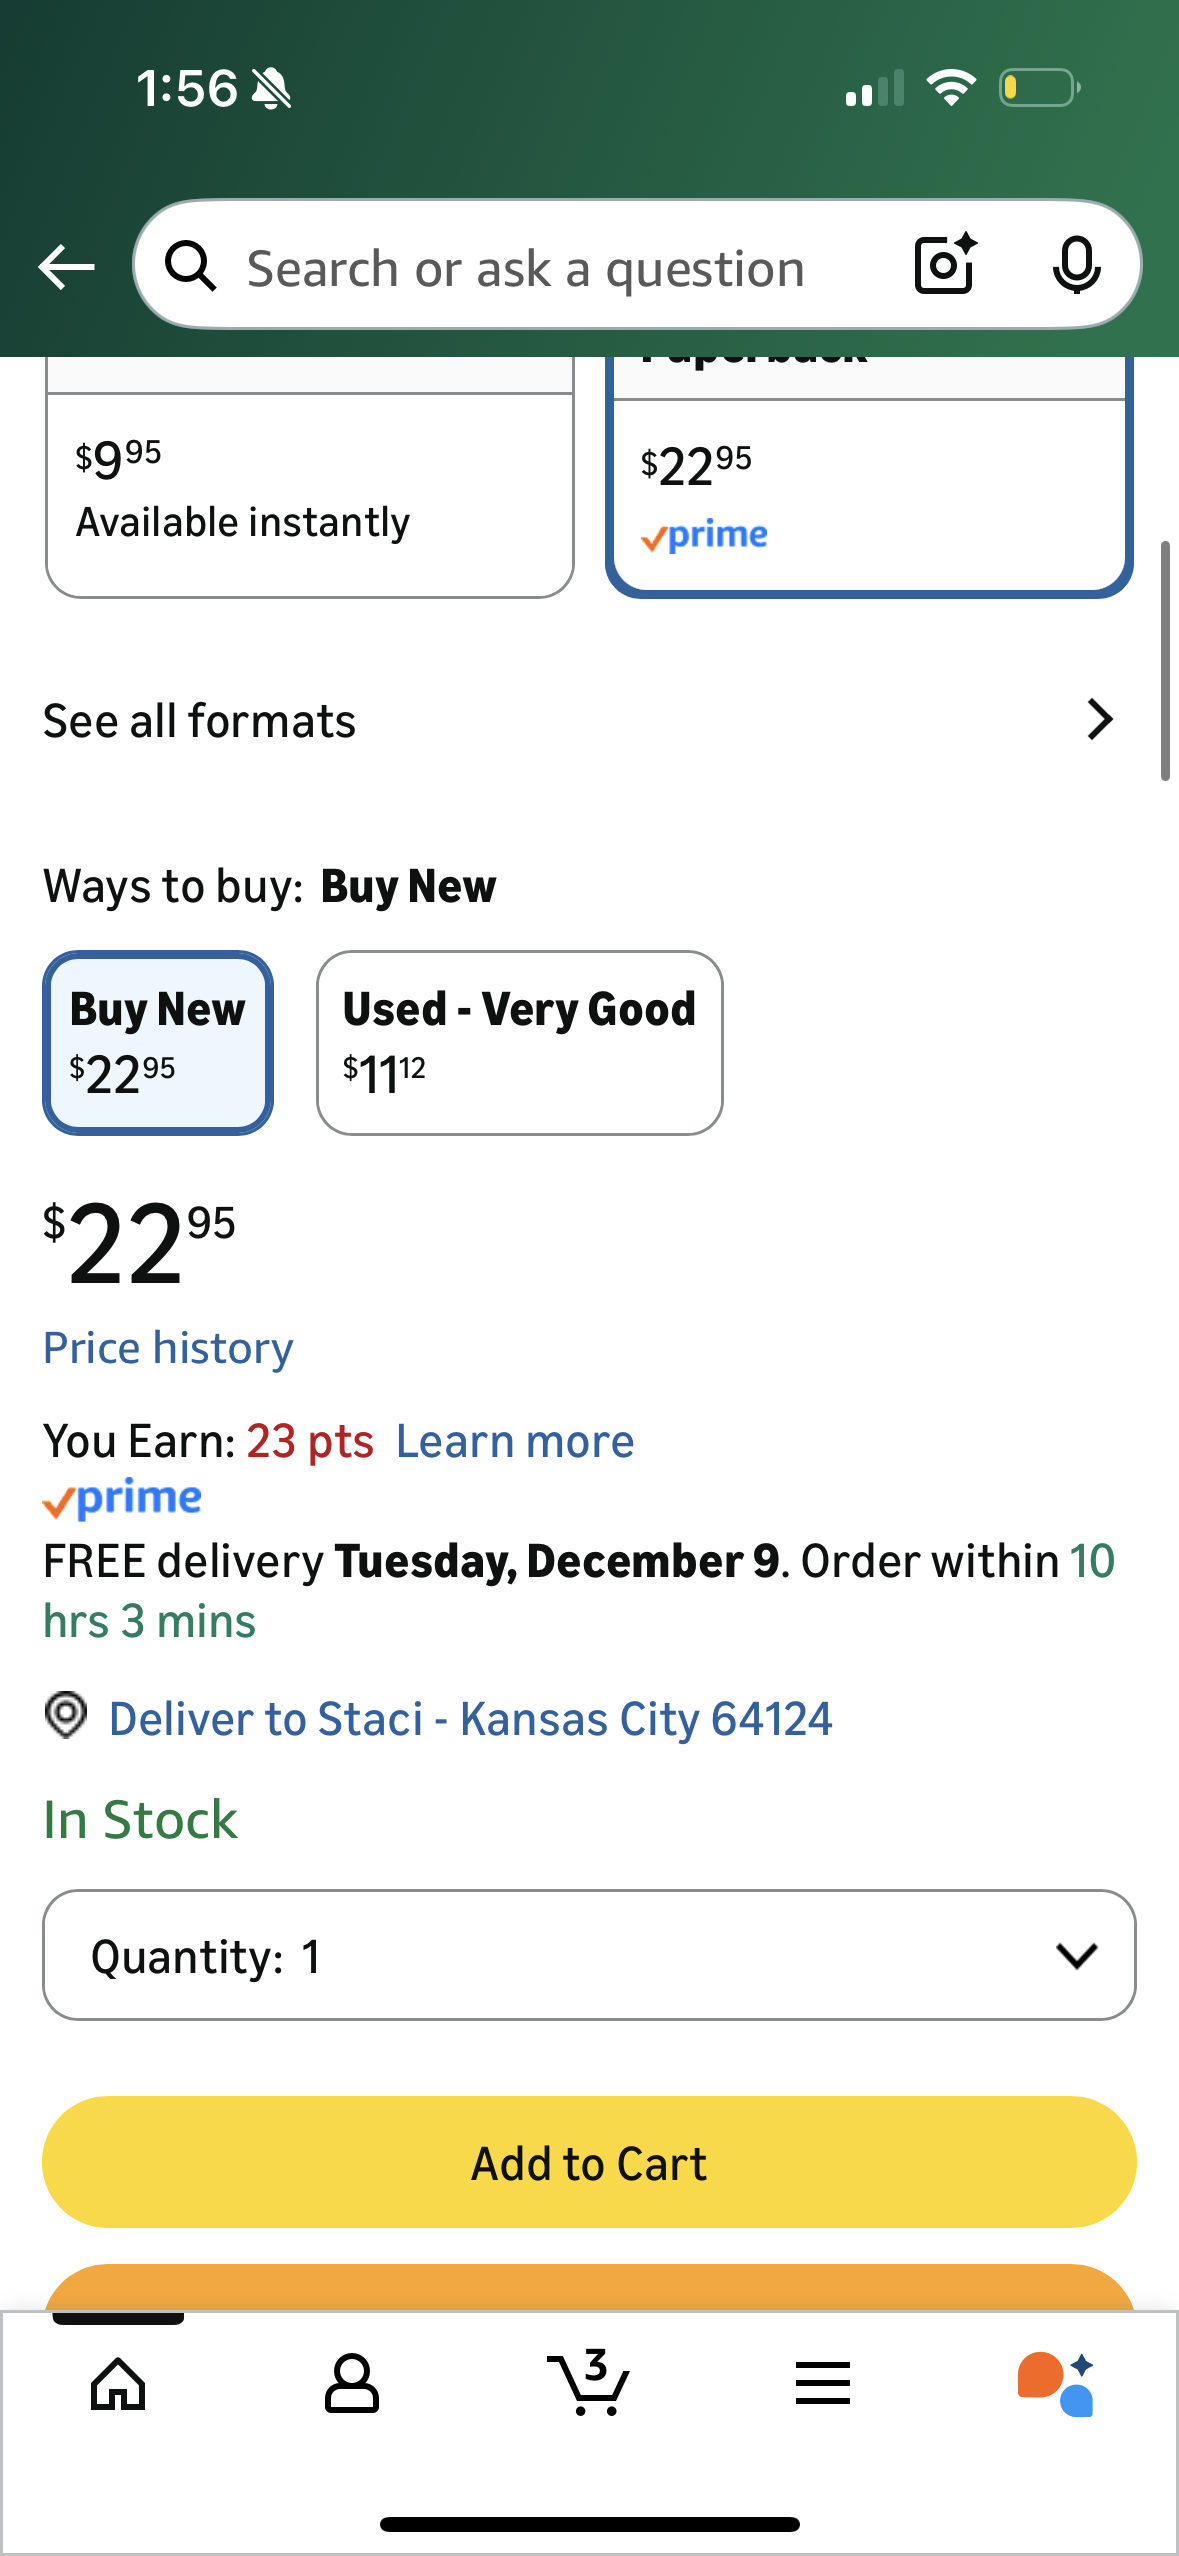The height and width of the screenshot is (2556, 1179).
Task: Go to the Home tab icon
Action: (x=118, y=2384)
